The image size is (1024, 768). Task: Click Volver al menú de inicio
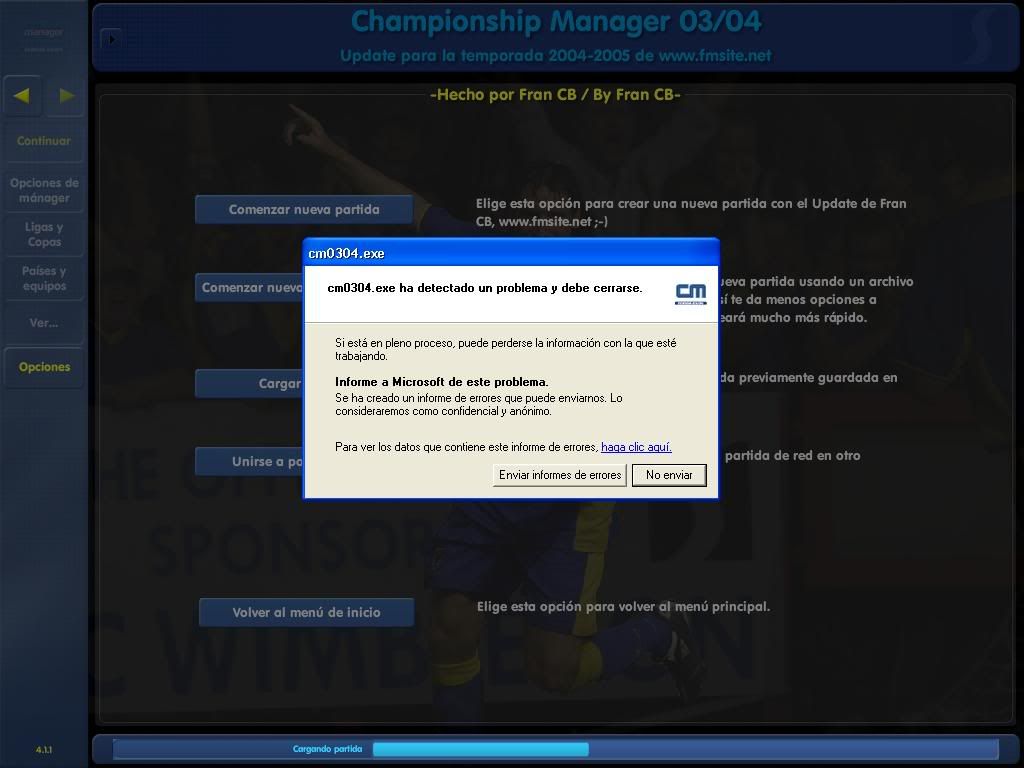point(306,613)
